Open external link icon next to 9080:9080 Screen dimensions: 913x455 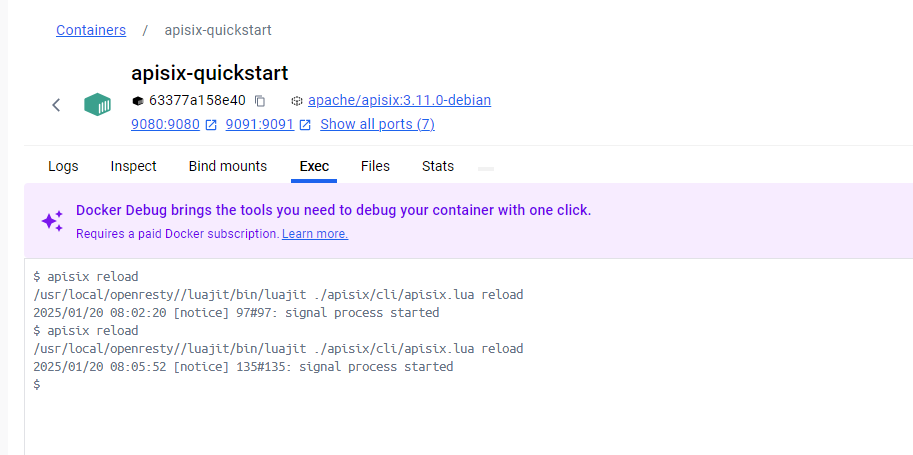tap(211, 125)
